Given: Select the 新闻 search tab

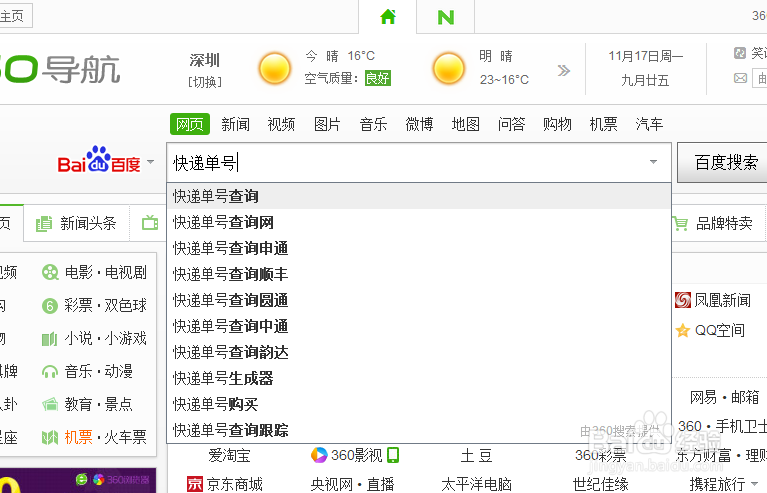Looking at the screenshot, I should 235,124.
